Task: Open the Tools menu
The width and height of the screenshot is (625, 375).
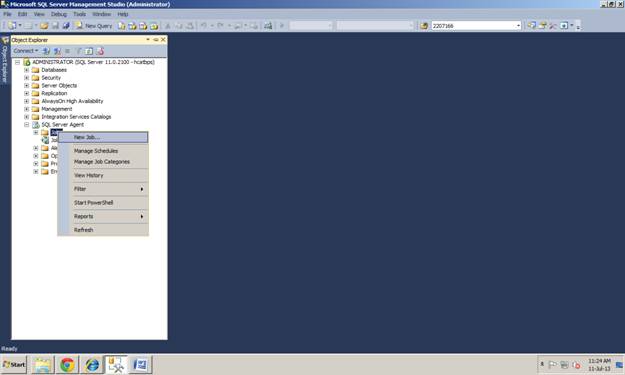Action: pos(79,14)
